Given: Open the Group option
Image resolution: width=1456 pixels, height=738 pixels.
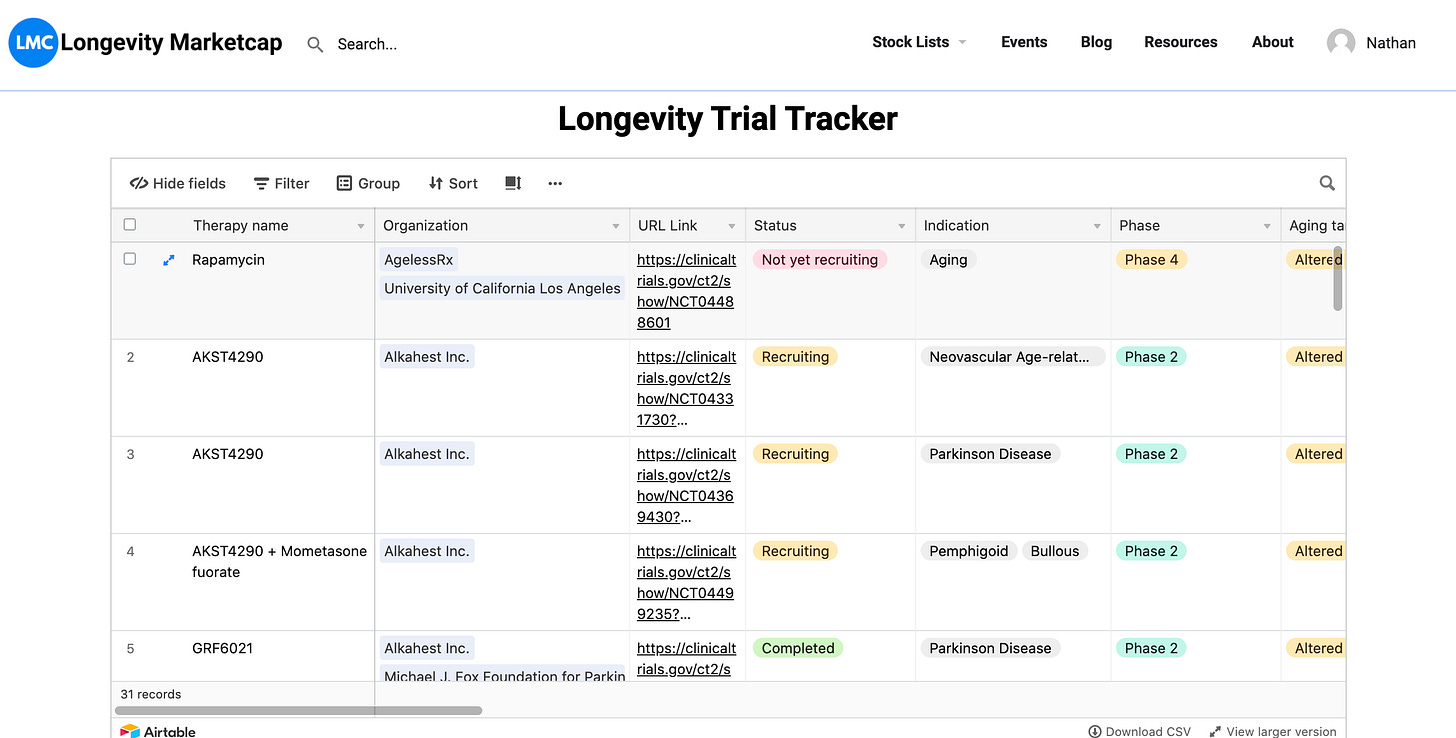Looking at the screenshot, I should point(368,183).
